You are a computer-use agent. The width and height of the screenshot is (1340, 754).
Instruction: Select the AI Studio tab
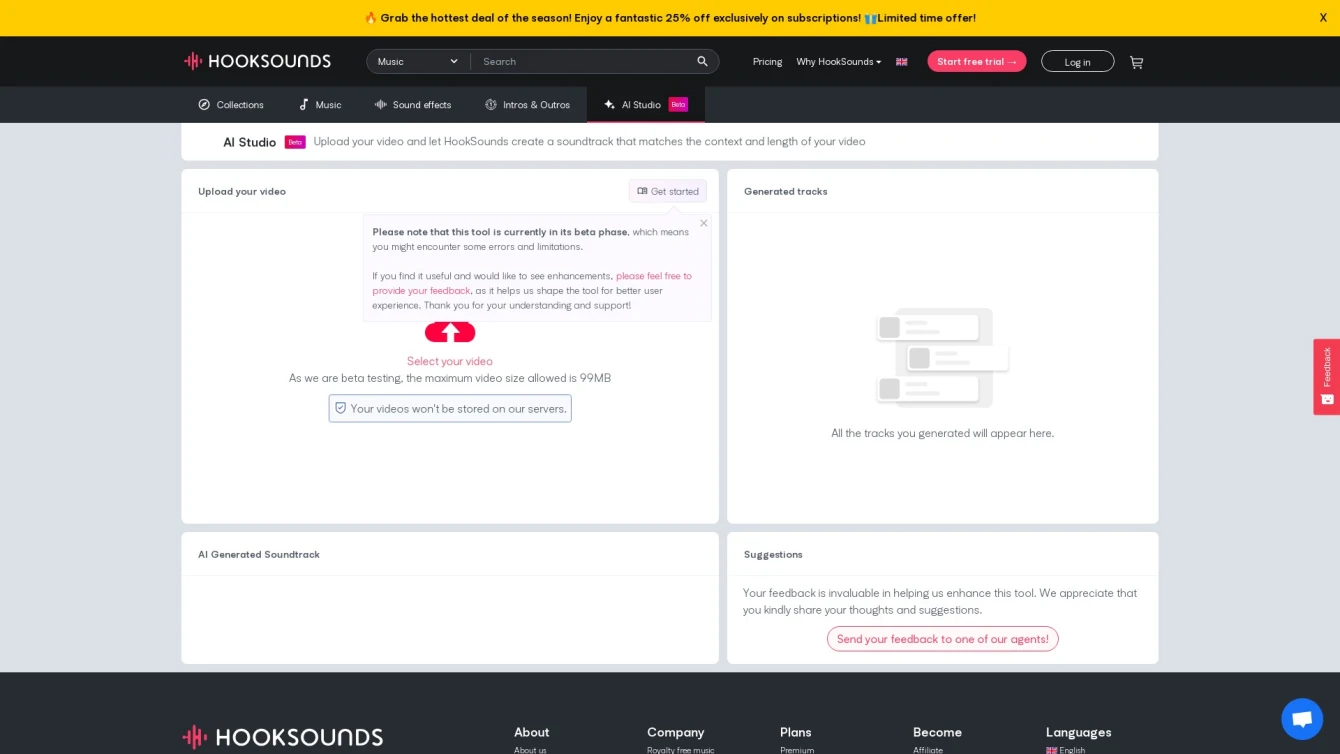645,104
